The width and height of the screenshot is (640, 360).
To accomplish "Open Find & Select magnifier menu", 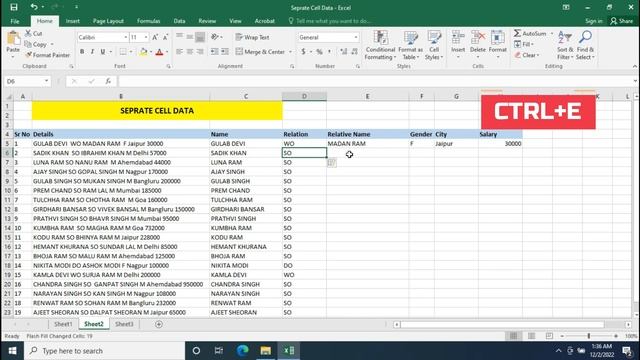I will click(x=585, y=45).
